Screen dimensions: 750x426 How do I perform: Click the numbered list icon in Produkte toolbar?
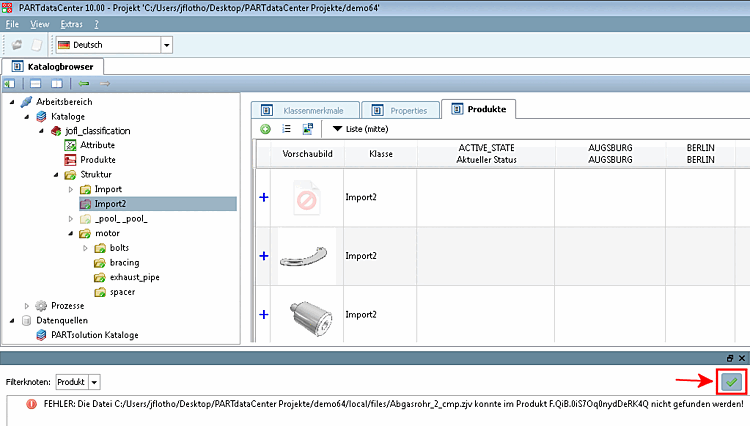287,129
